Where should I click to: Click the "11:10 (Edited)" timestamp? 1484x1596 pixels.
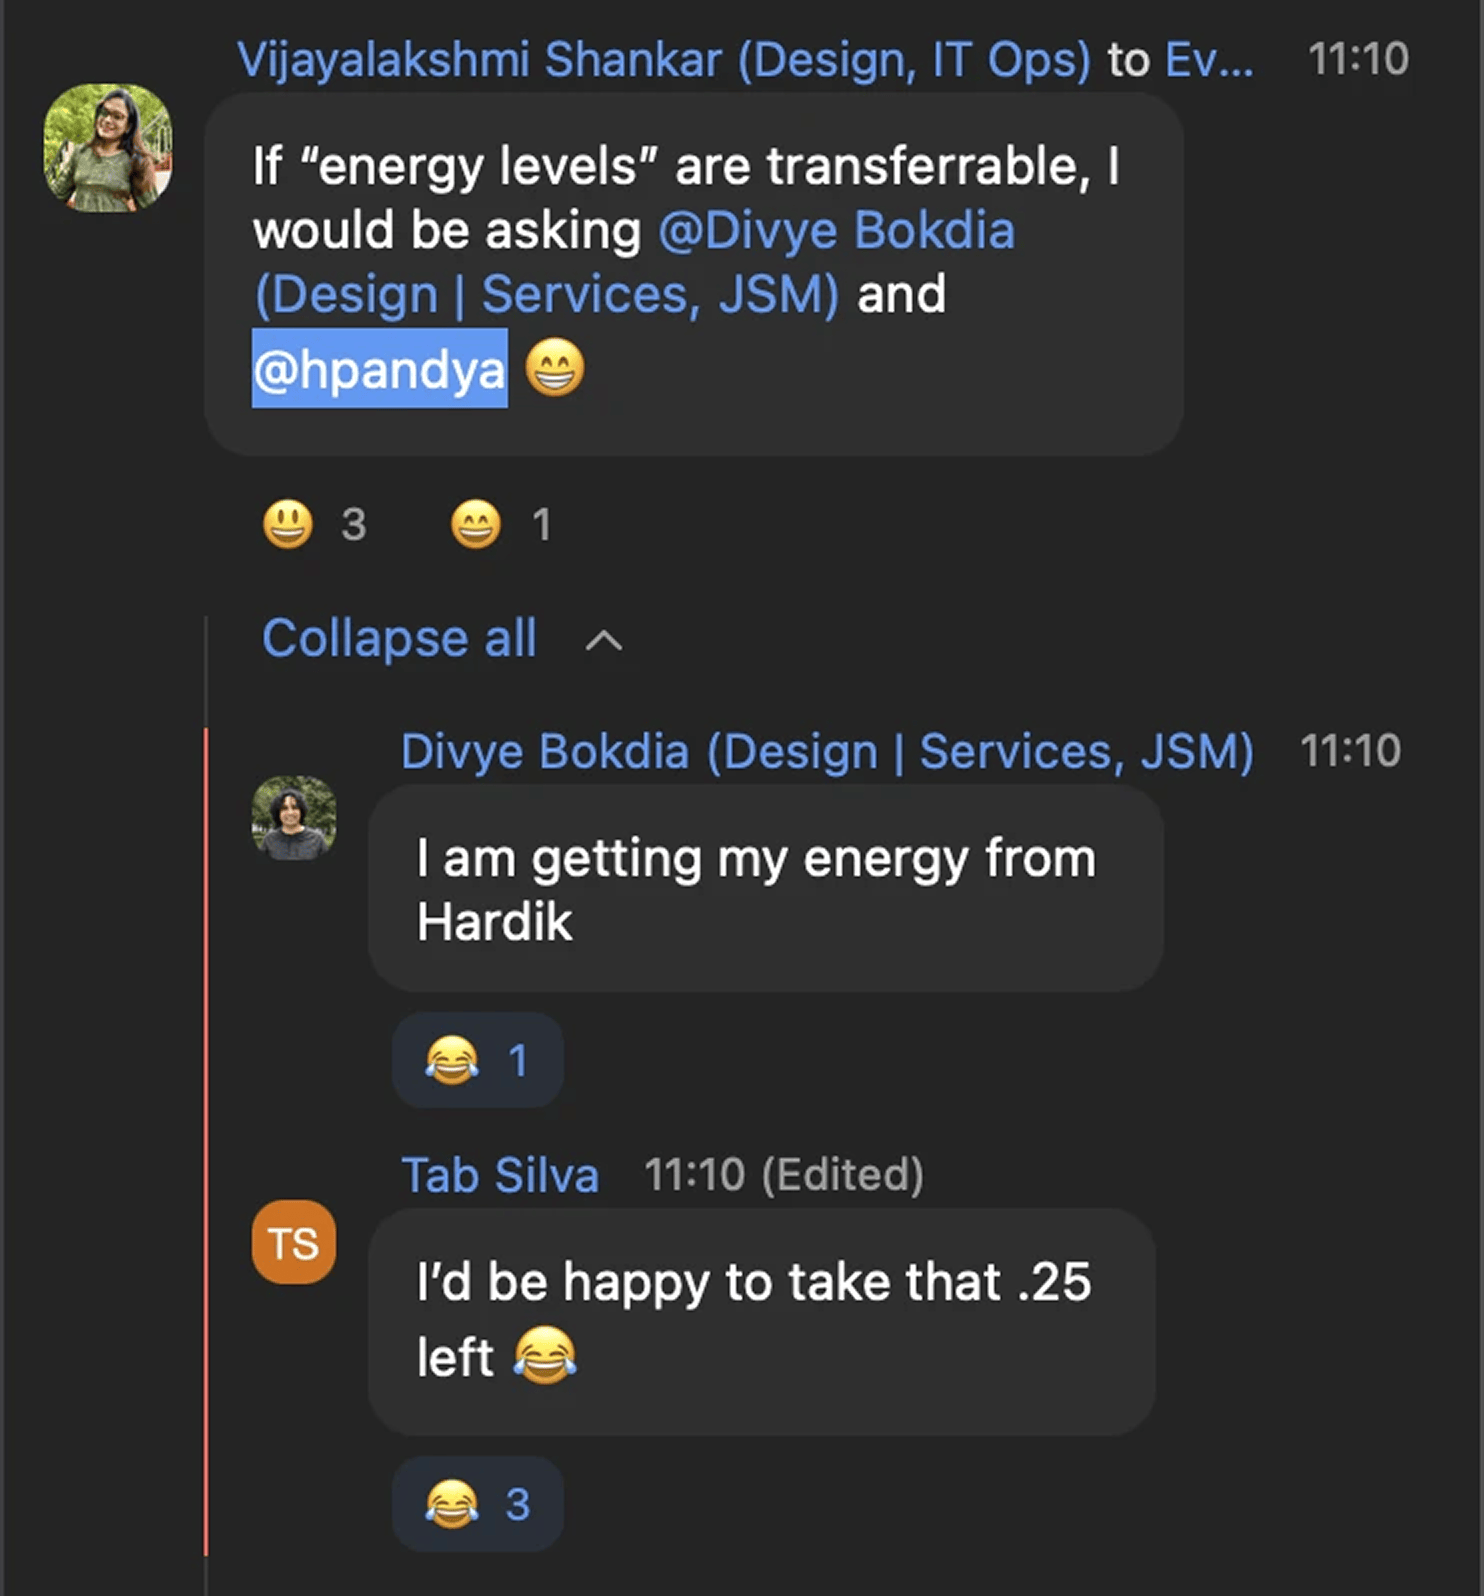783,1175
